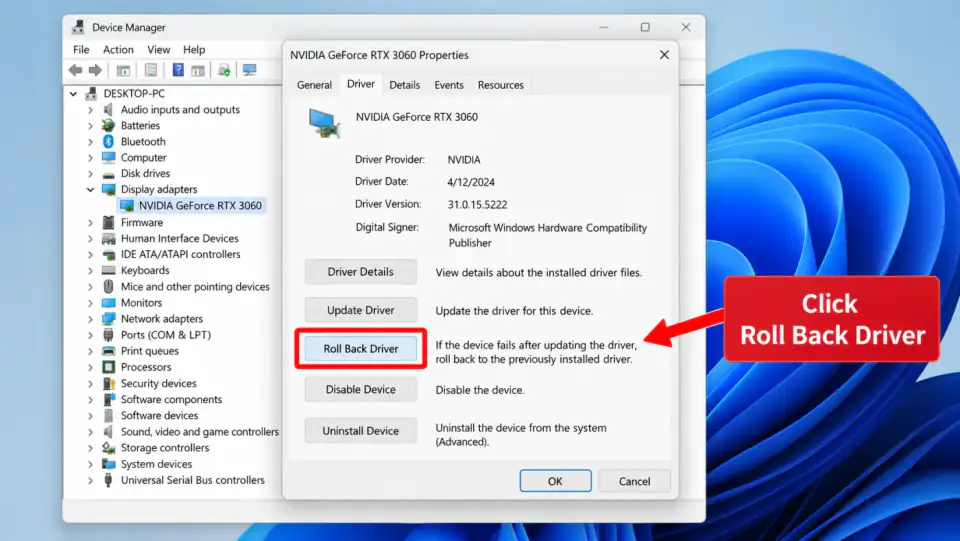
Task: Expand the Software components category
Action: [x=90, y=400]
